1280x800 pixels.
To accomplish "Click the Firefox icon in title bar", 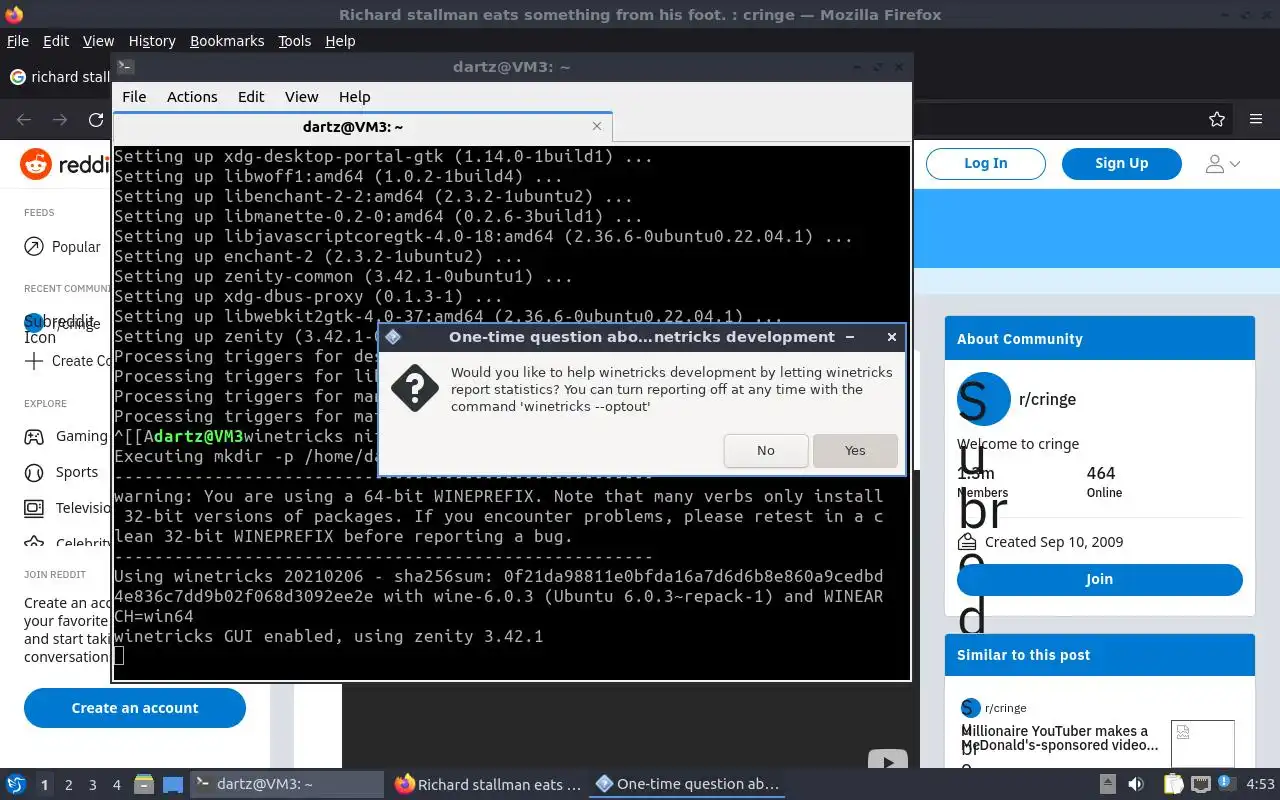I will pos(14,14).
